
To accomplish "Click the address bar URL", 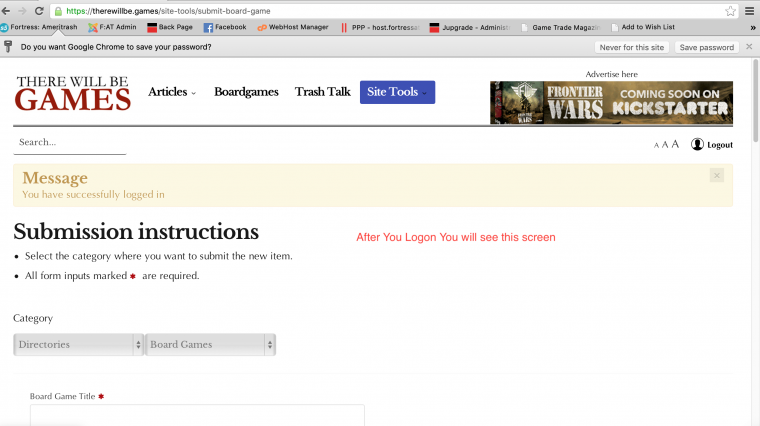I will (x=168, y=11).
